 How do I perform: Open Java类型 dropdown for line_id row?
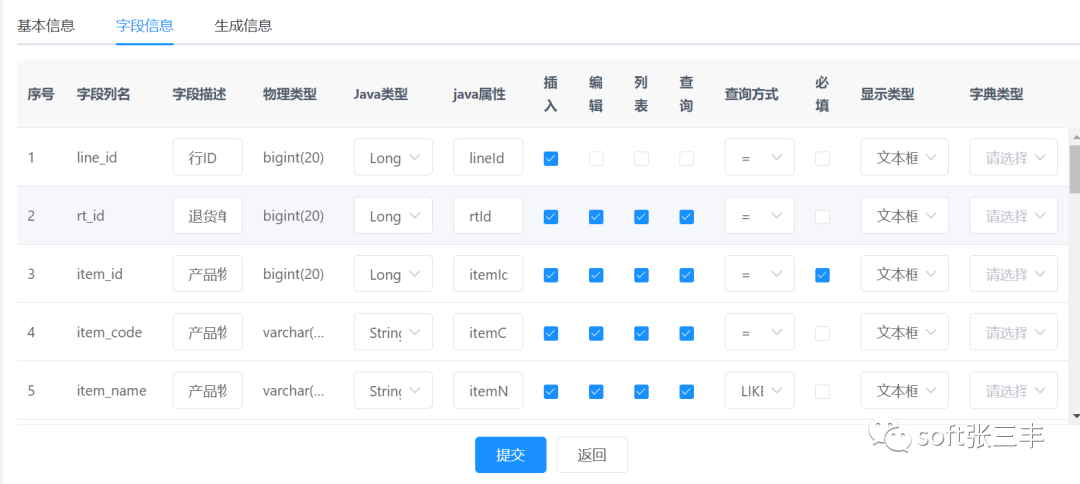(393, 158)
